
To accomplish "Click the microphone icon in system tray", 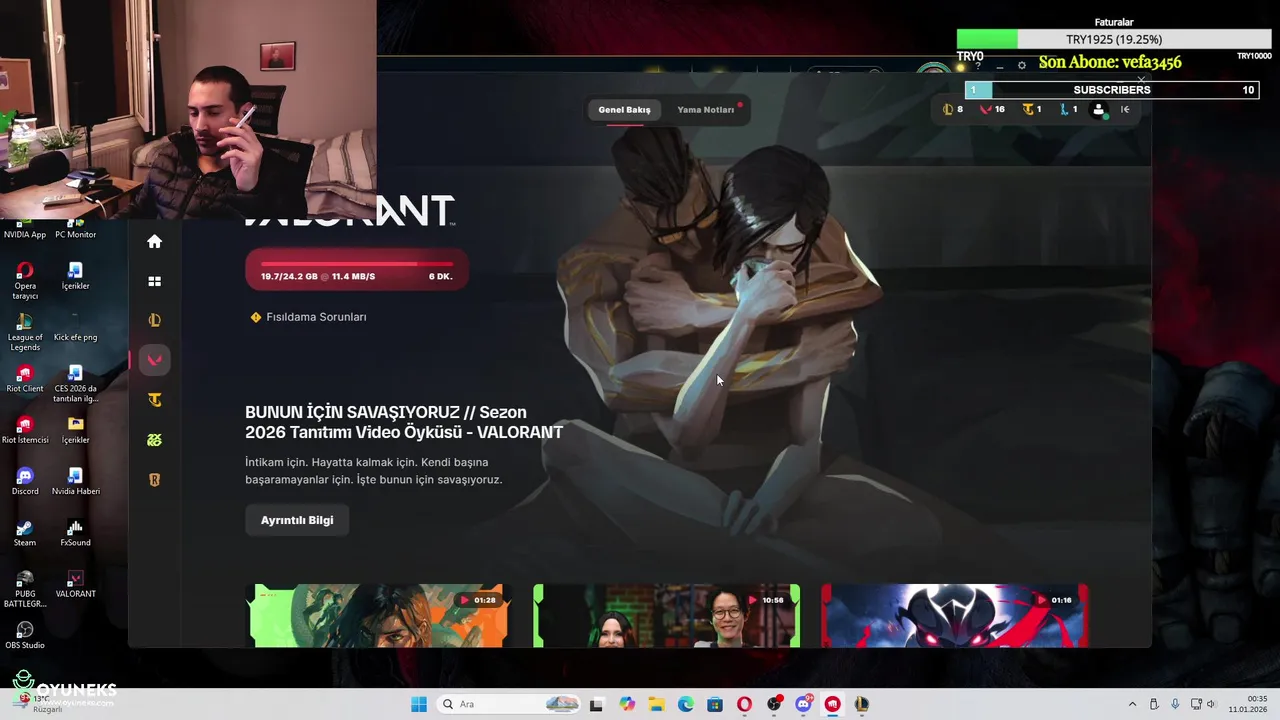I will point(1175,704).
